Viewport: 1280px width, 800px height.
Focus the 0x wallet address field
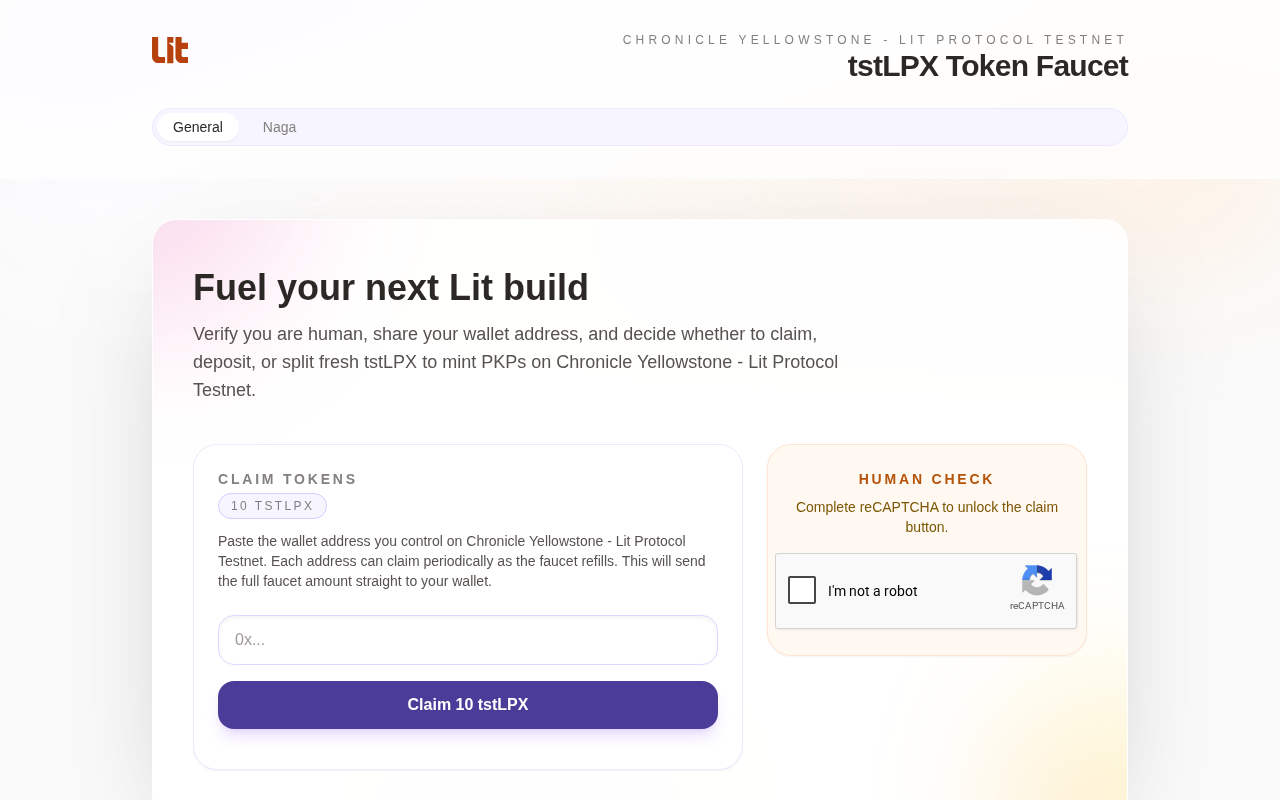tap(468, 640)
